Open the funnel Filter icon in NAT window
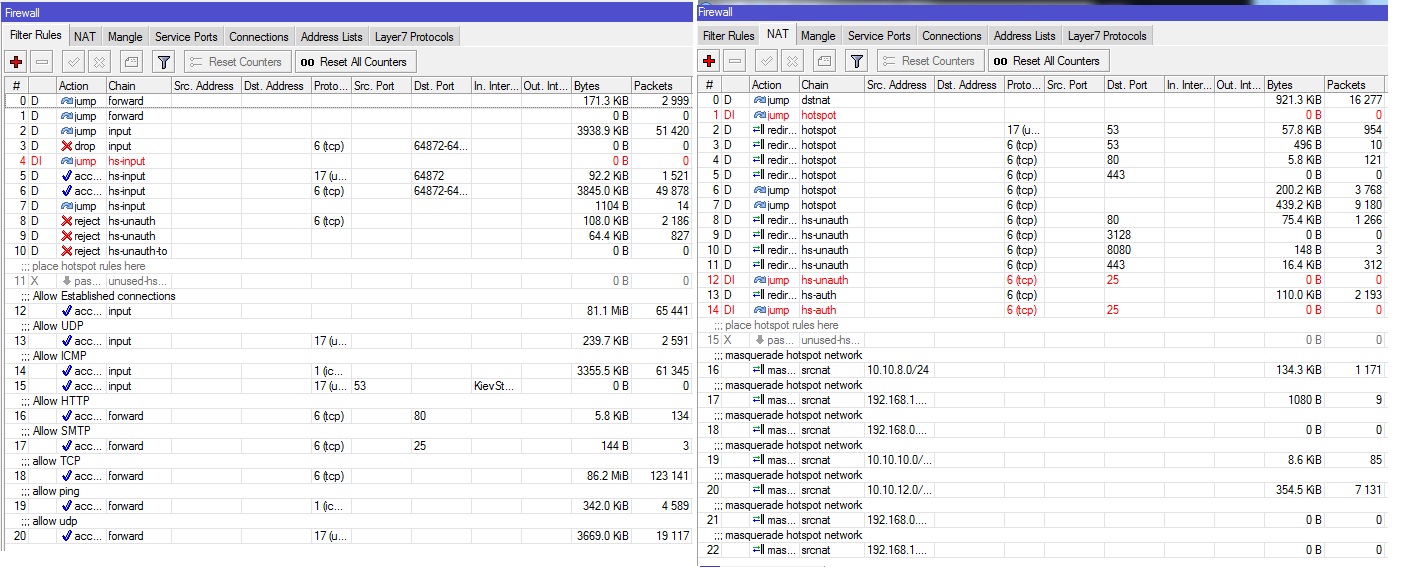 [857, 61]
